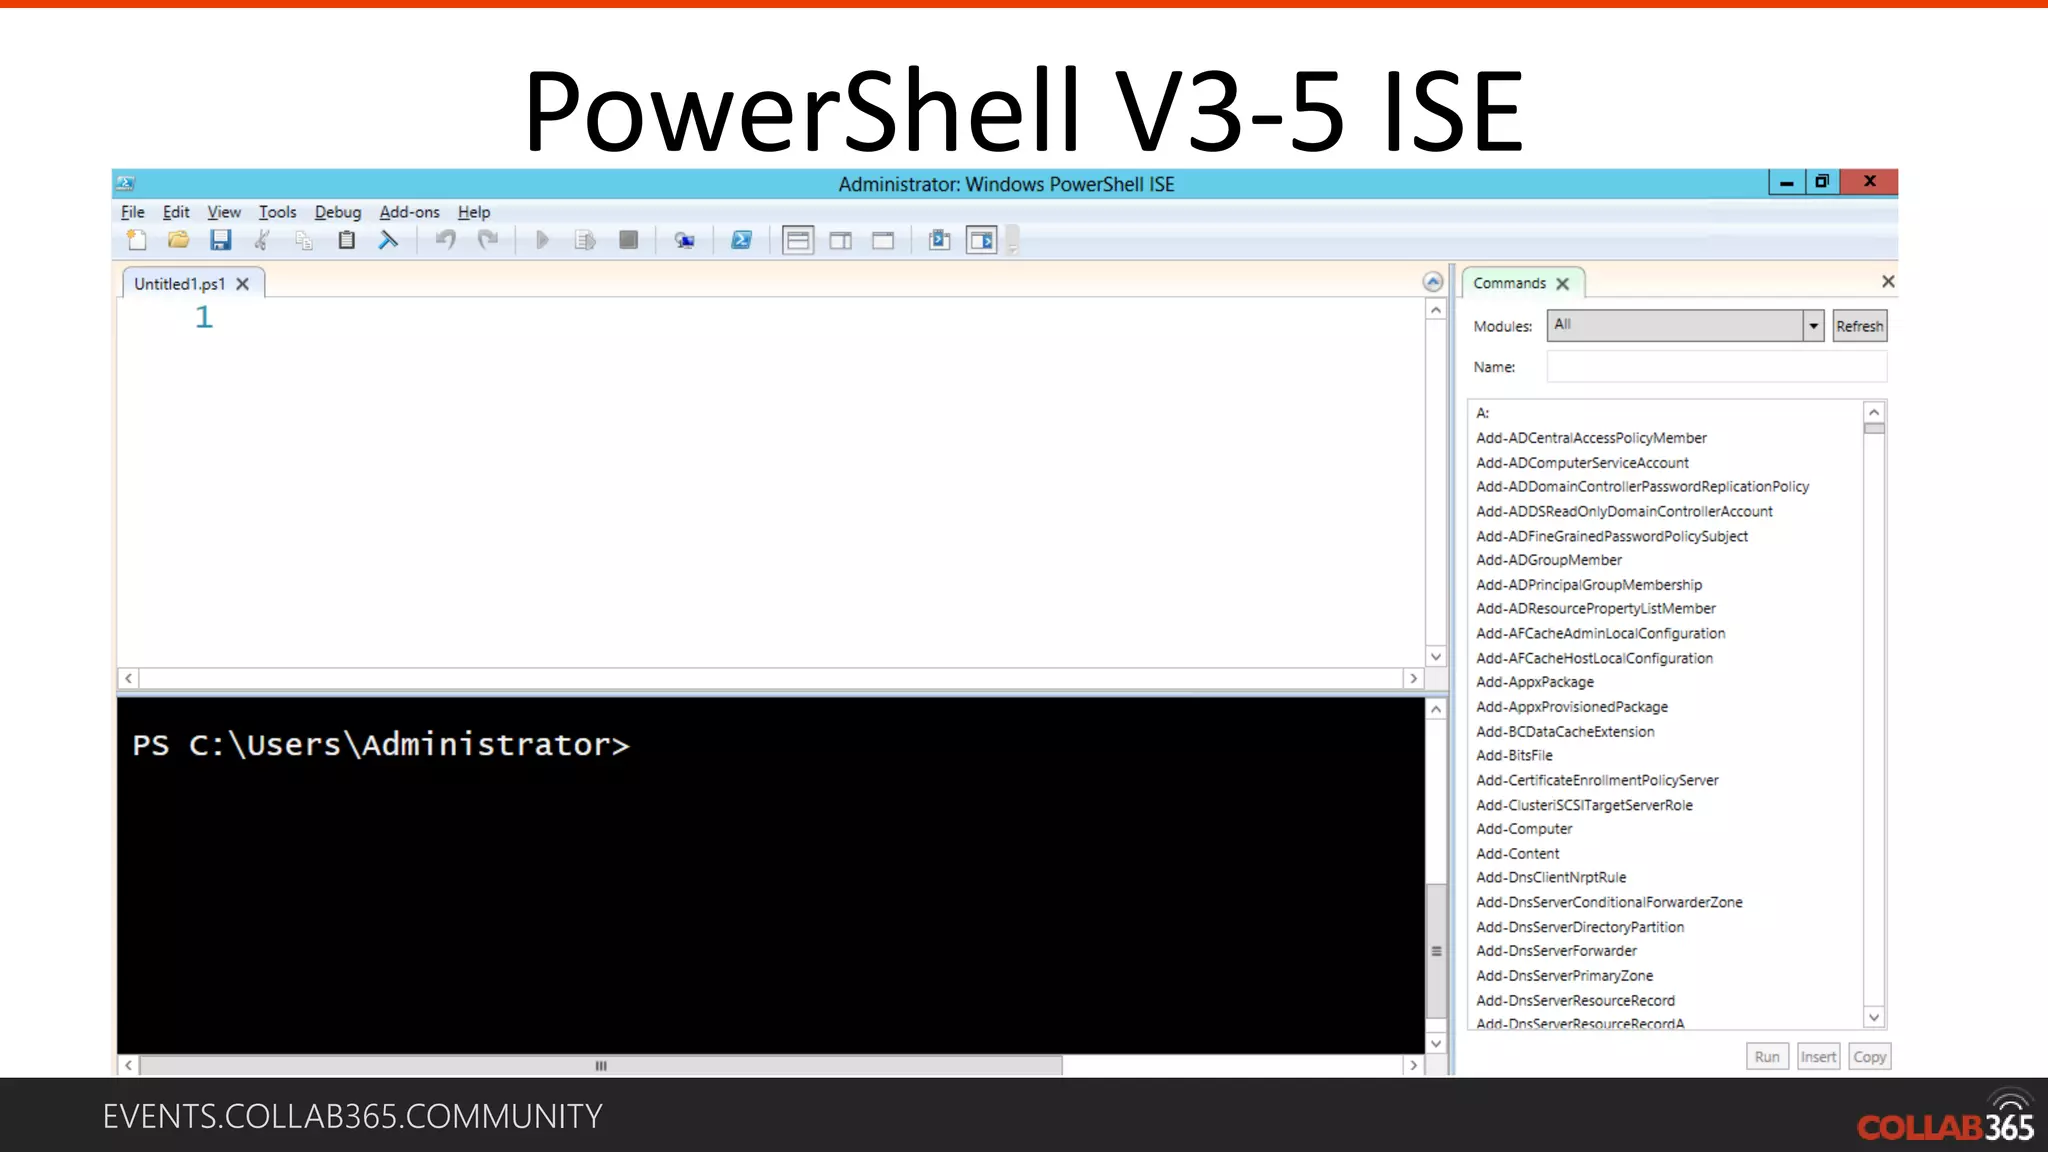The width and height of the screenshot is (2048, 1152).
Task: Click the New script toolbar icon
Action: click(137, 240)
